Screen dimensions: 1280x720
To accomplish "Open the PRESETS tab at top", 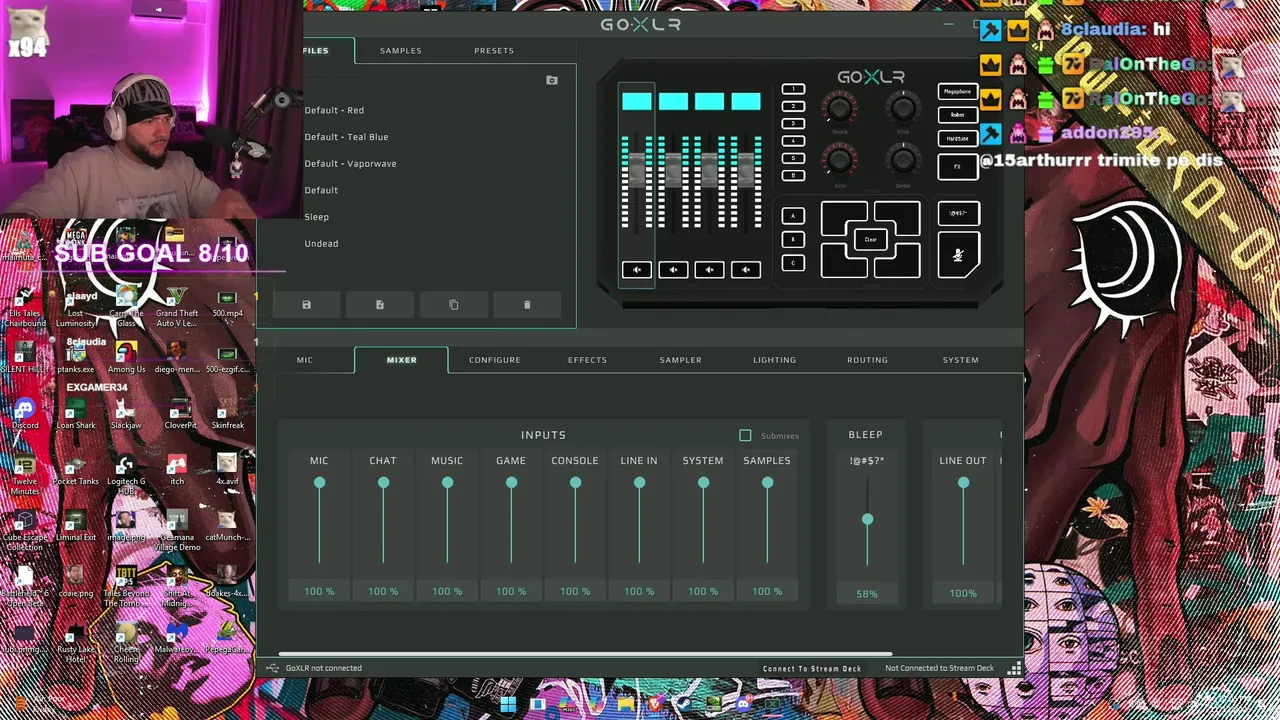I will (494, 50).
